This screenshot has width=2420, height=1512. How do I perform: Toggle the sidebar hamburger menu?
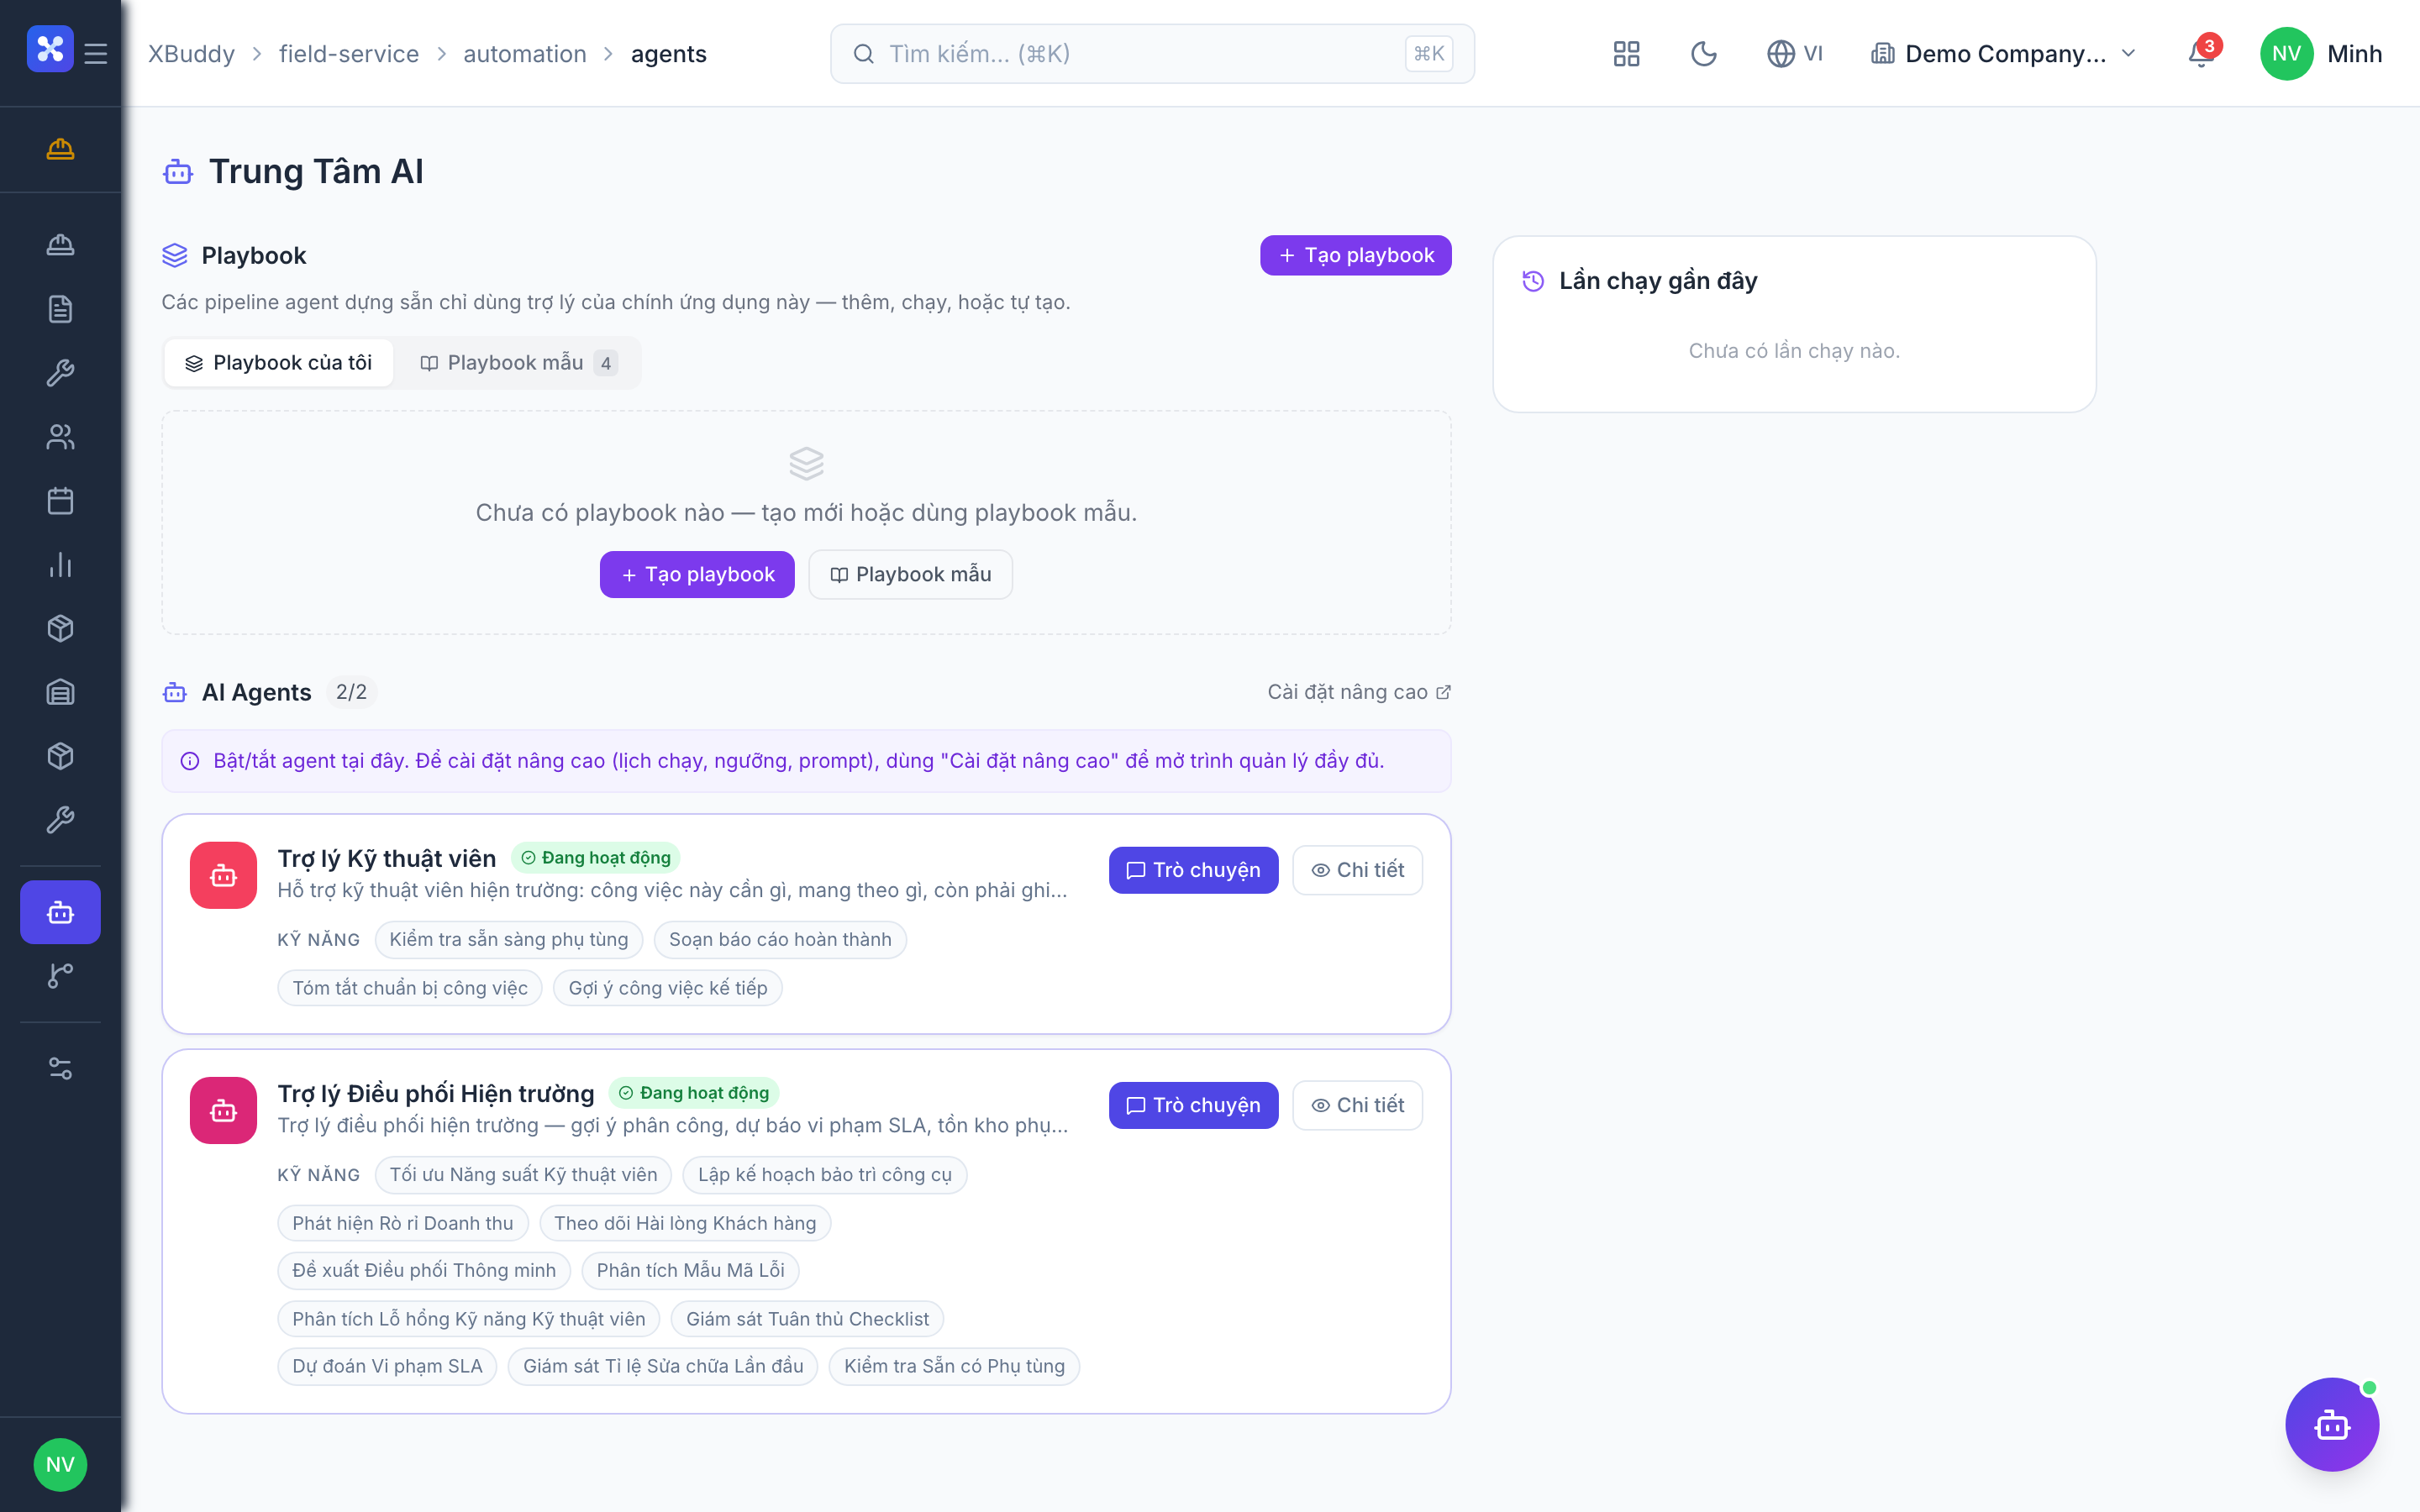pos(96,54)
